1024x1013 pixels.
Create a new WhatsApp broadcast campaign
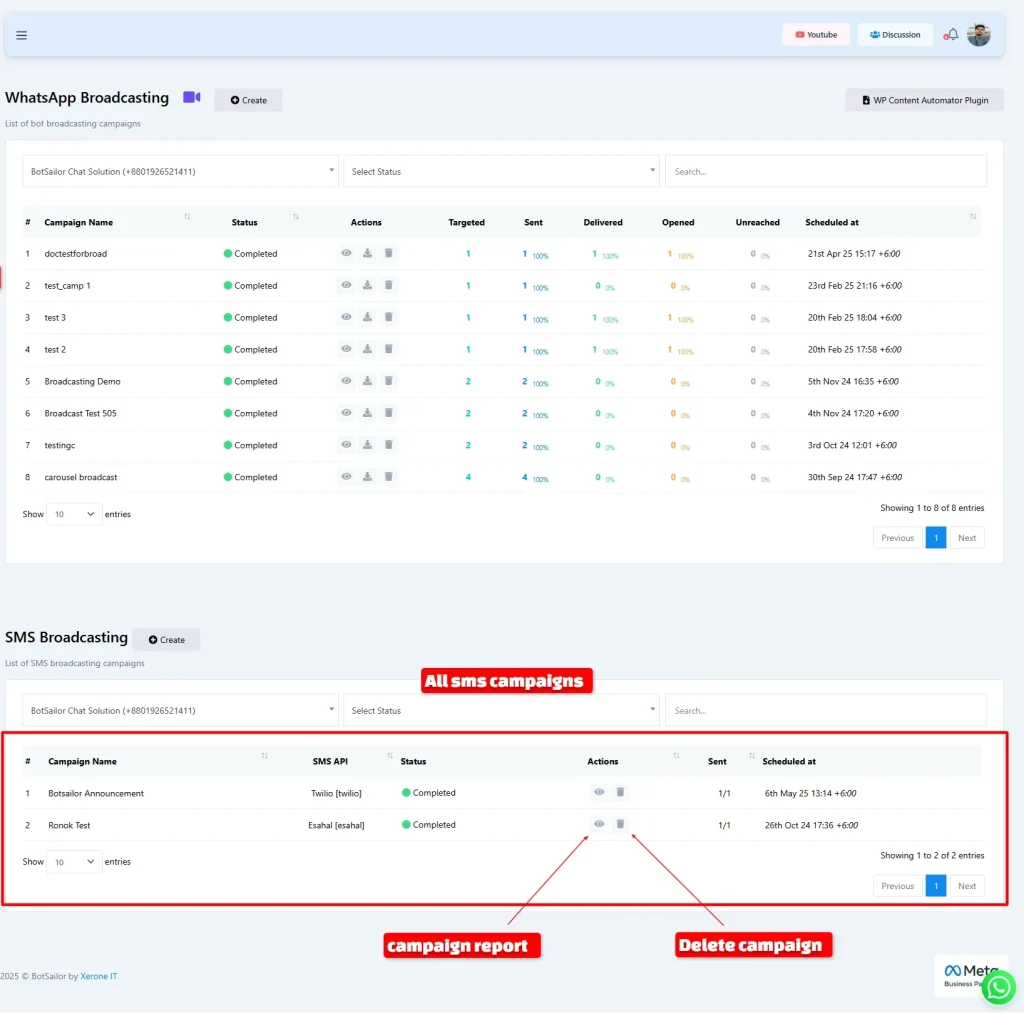(x=248, y=101)
